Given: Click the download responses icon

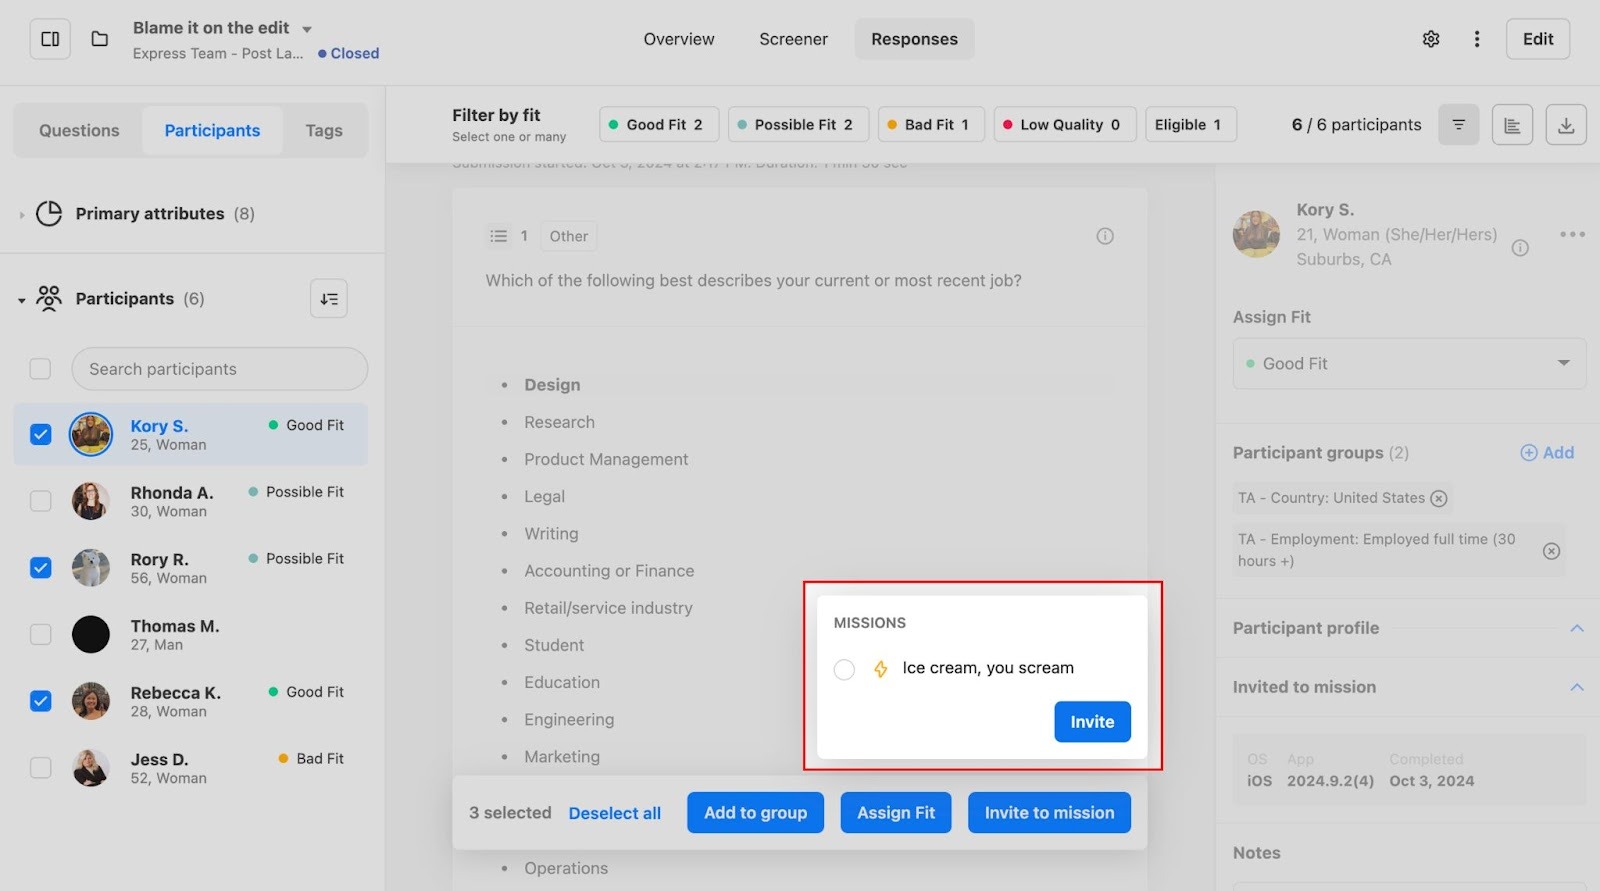Looking at the screenshot, I should click(x=1566, y=125).
